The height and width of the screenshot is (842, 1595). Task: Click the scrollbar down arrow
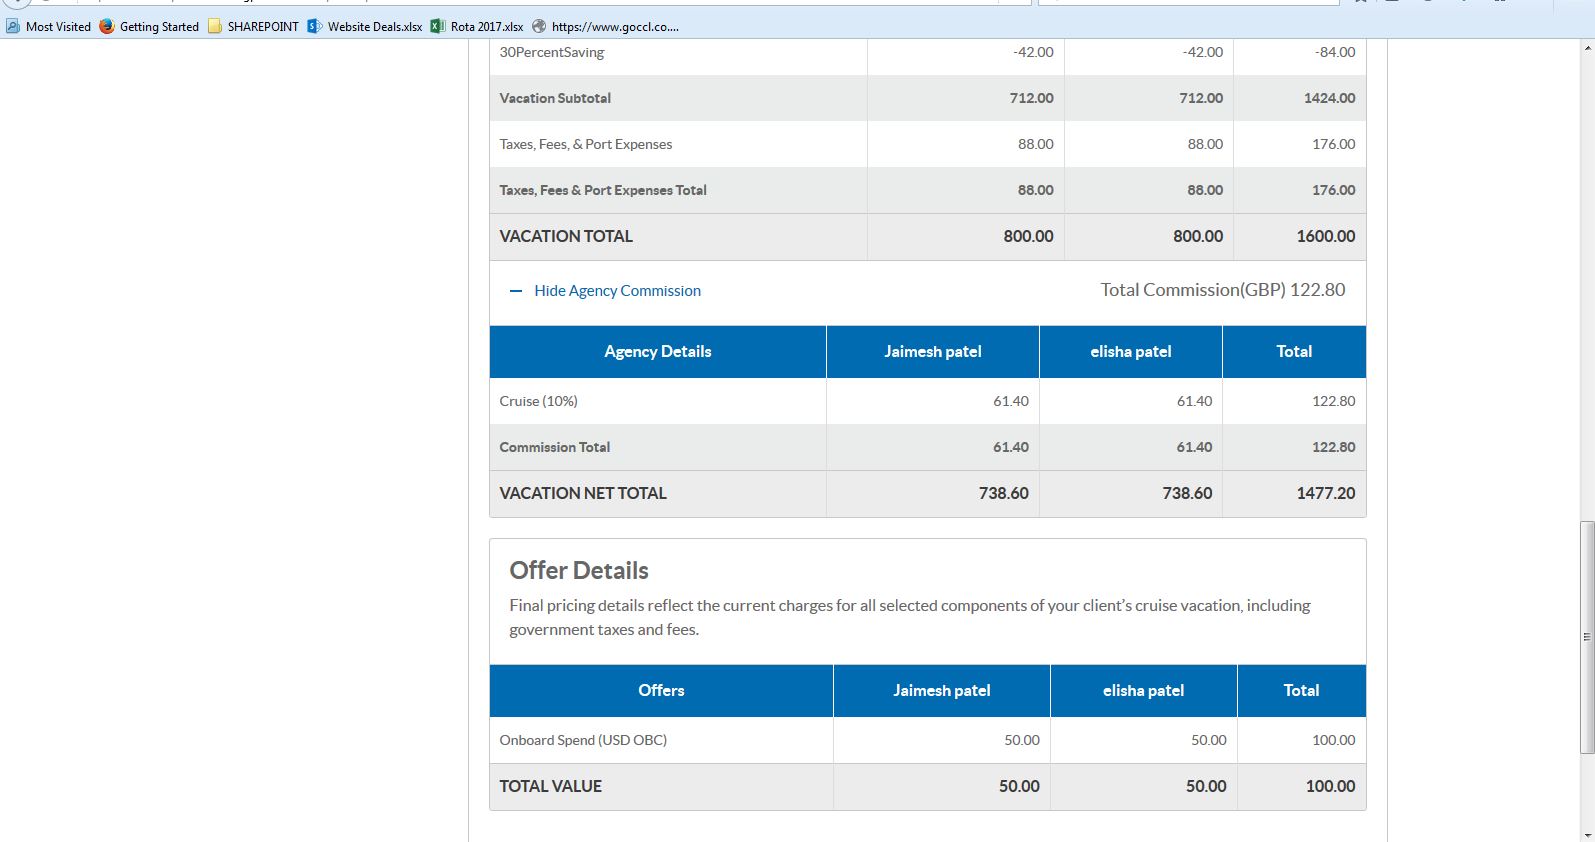[1586, 834]
